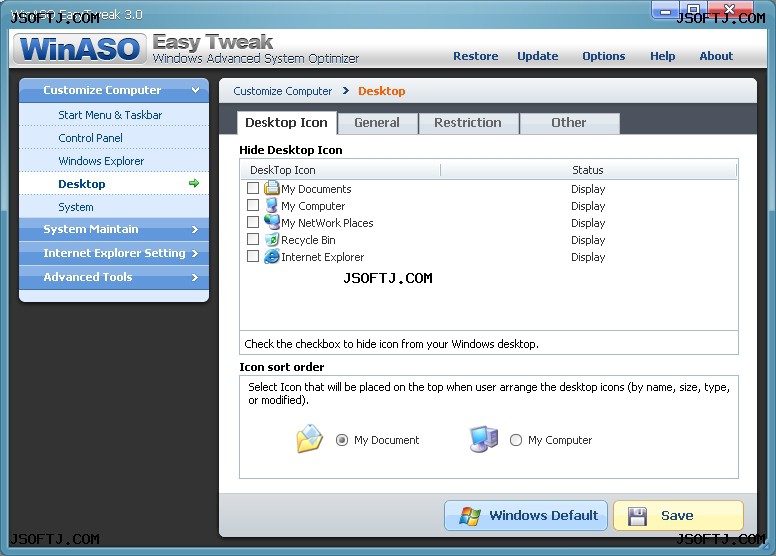
Task: Open the Help menu
Action: [662, 56]
